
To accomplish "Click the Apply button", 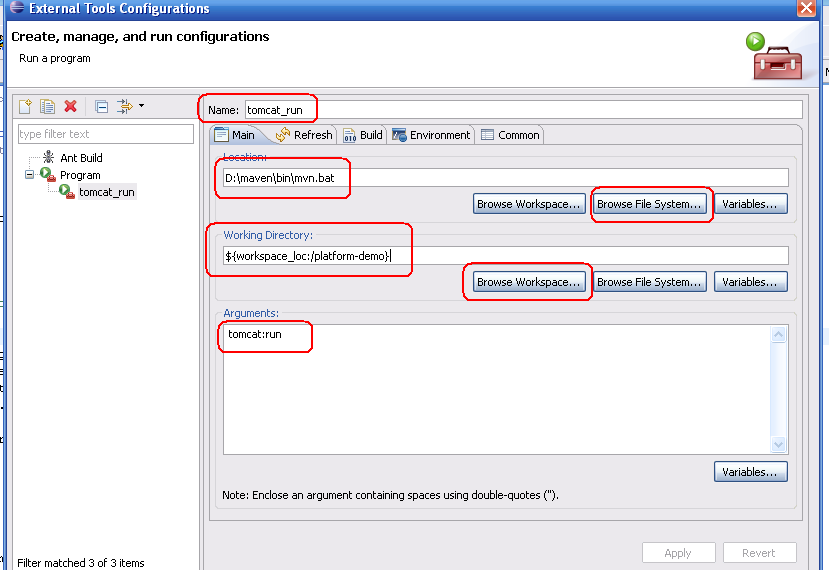I will click(x=678, y=553).
